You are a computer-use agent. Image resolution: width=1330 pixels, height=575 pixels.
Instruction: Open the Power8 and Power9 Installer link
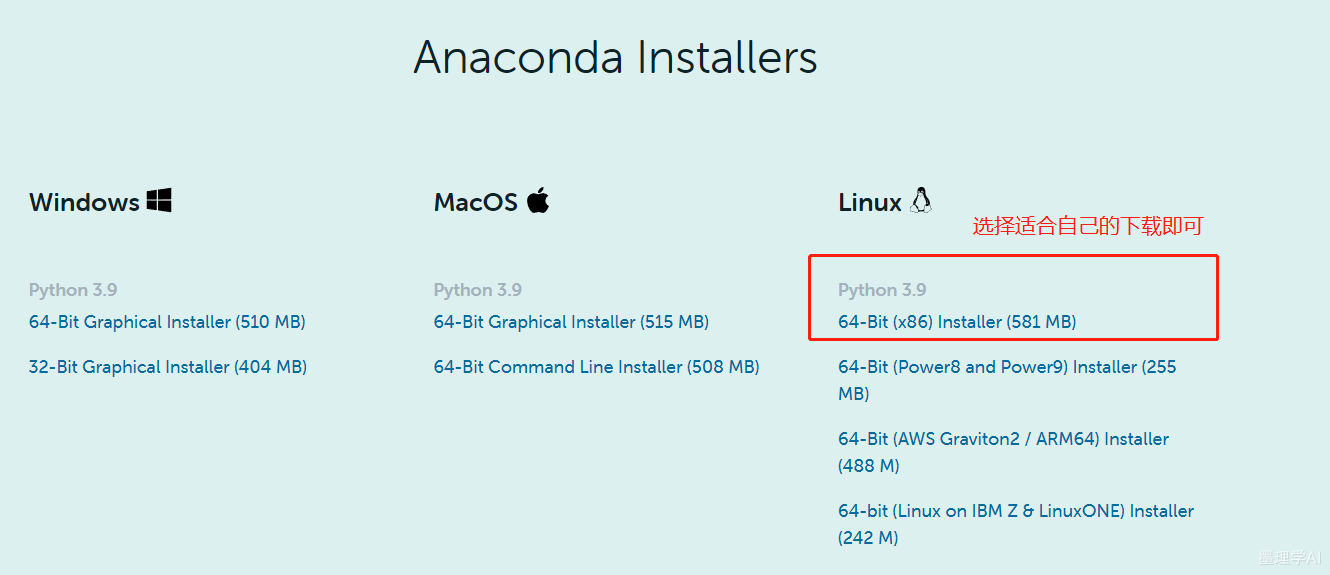click(1006, 368)
